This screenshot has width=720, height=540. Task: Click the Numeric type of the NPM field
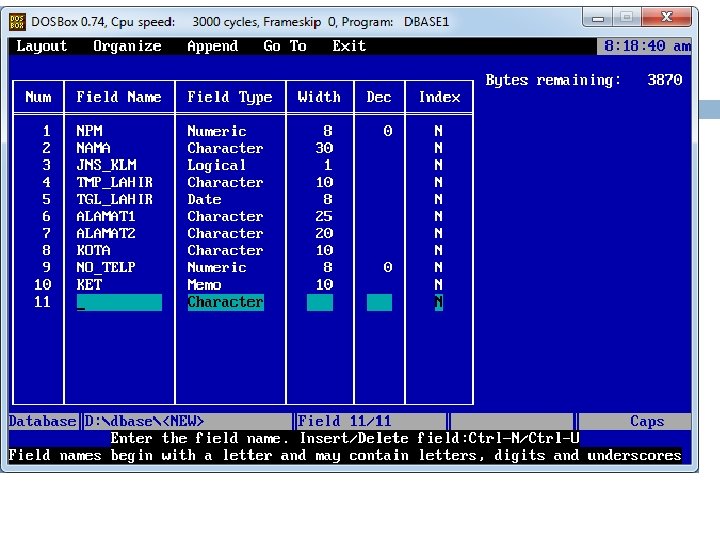coord(217,131)
